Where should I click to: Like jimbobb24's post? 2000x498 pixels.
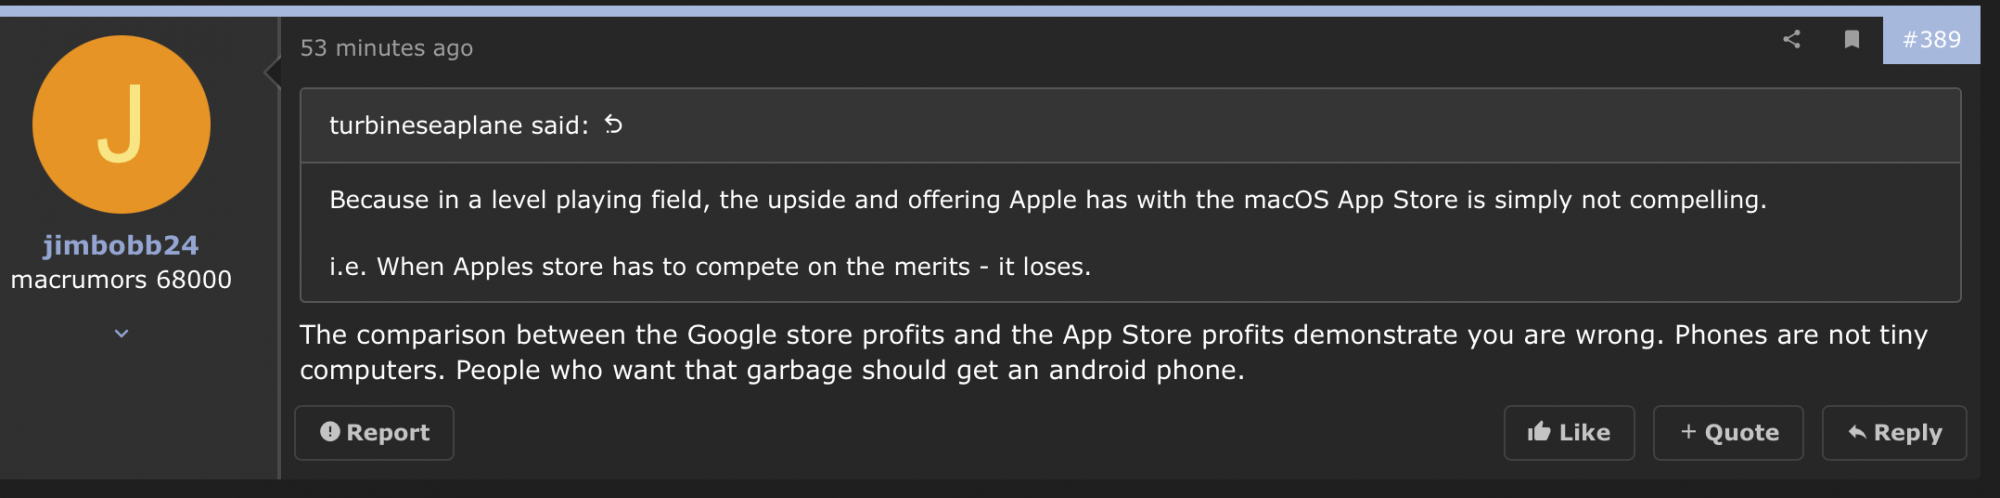tap(1569, 433)
